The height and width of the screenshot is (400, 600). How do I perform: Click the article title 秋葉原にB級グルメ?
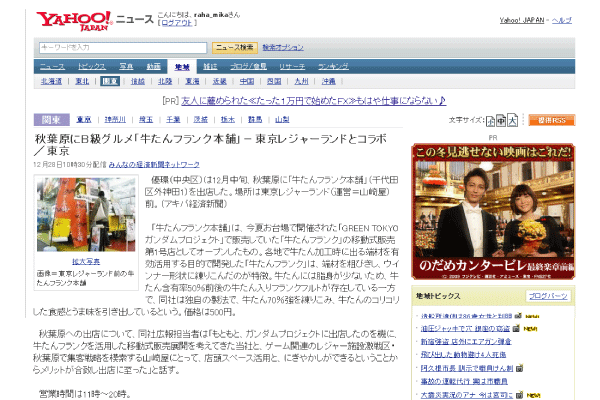[x=211, y=145]
